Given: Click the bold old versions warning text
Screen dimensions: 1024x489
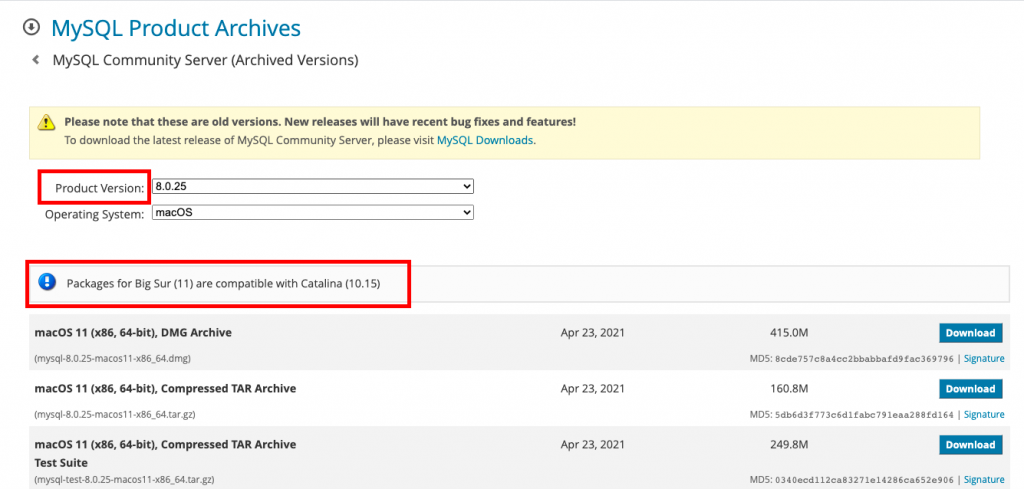Looking at the screenshot, I should click(x=320, y=122).
